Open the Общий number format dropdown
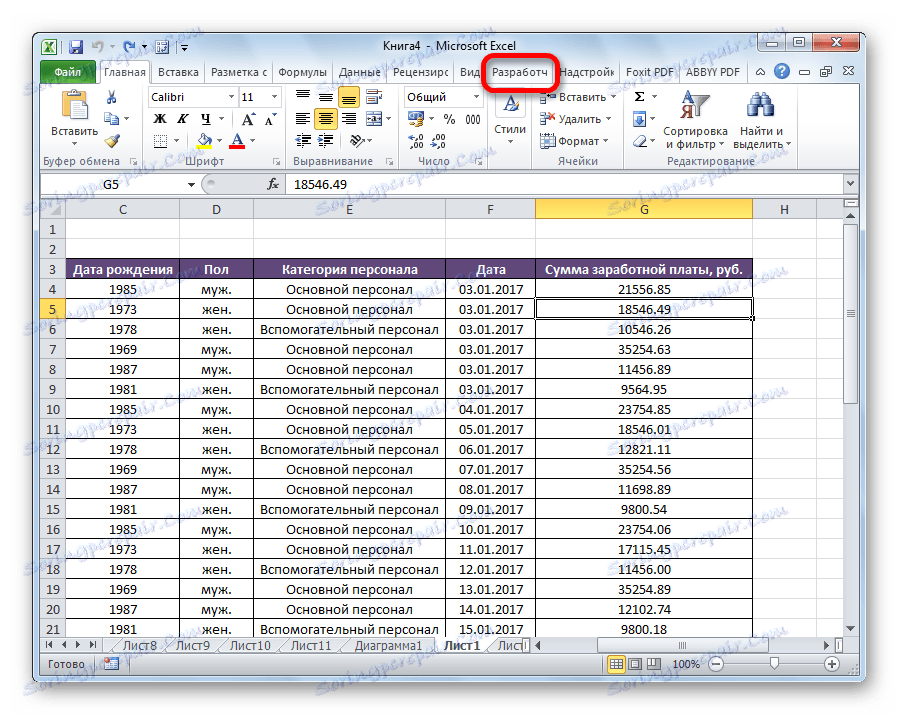Viewport: 899px width, 715px height. tap(476, 97)
